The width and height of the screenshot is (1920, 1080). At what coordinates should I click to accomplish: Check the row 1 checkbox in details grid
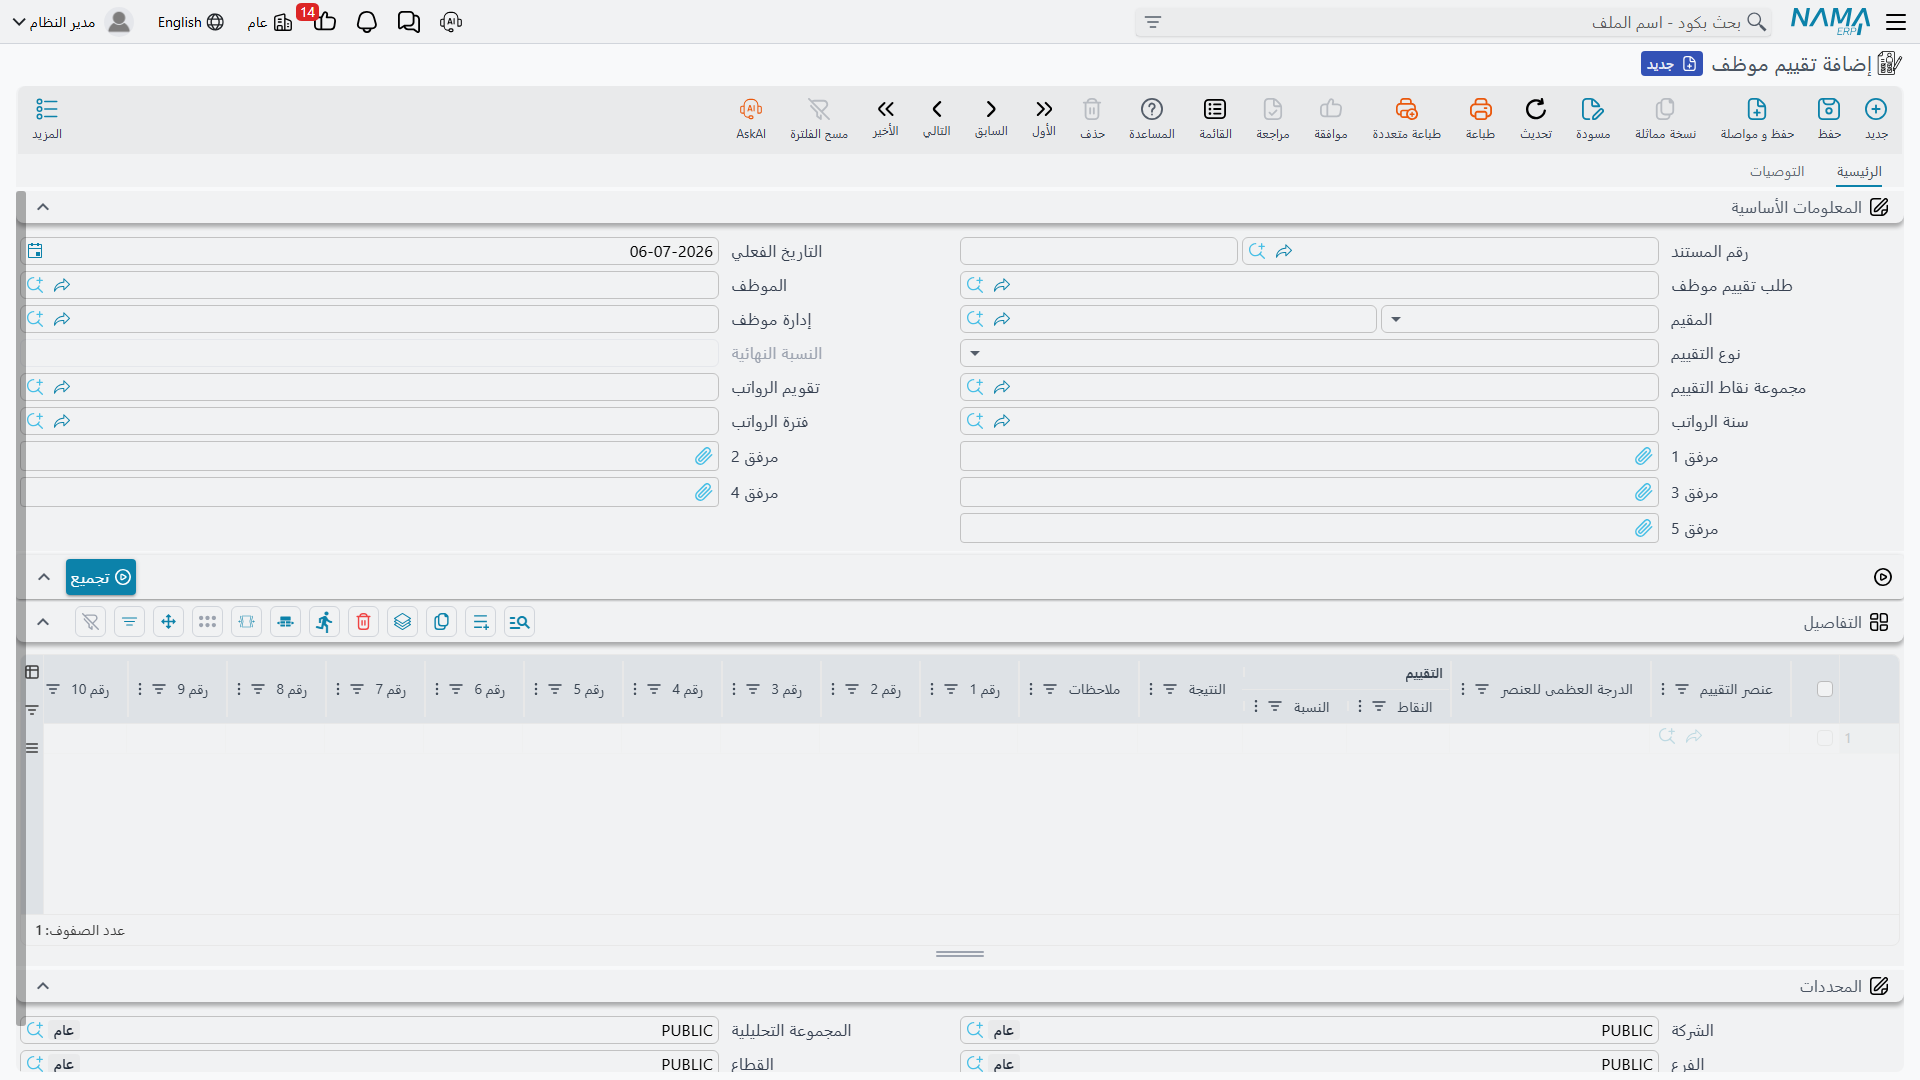(1825, 738)
